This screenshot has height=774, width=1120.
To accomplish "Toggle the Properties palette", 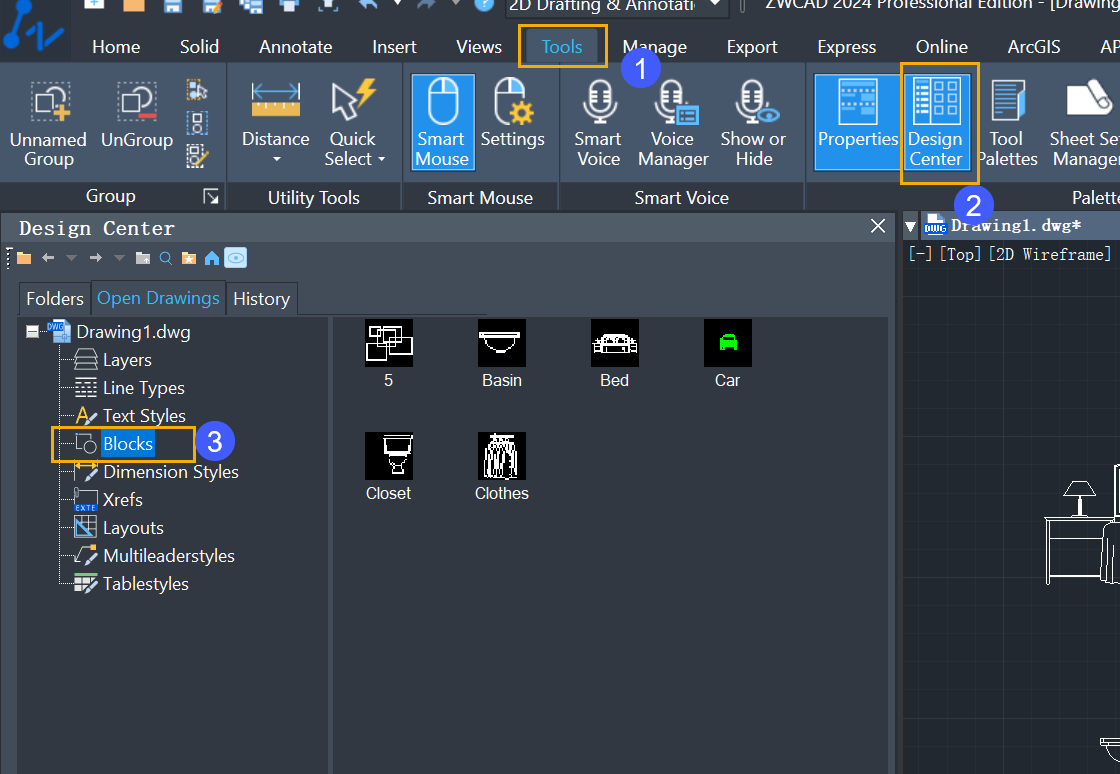I will 858,122.
